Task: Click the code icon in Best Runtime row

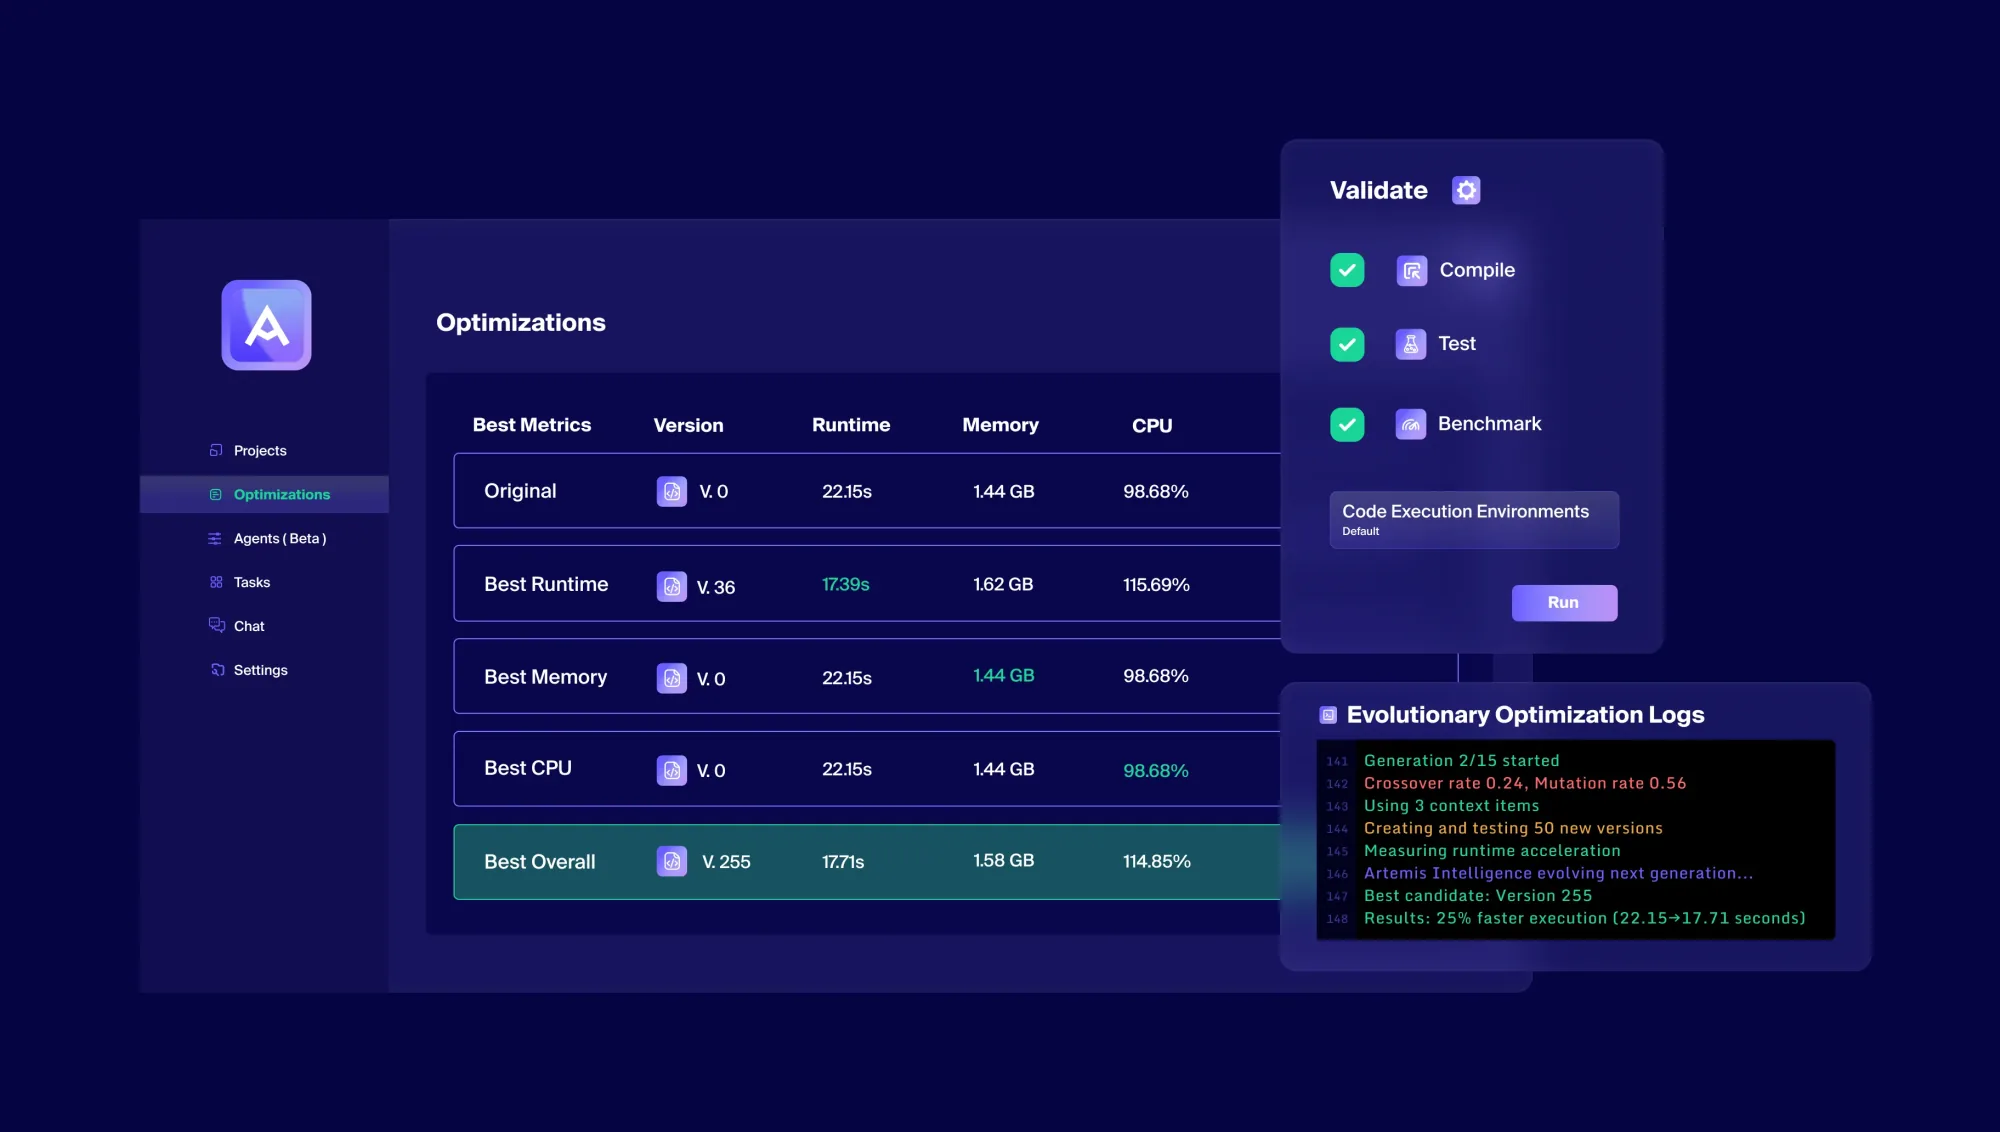Action: (x=672, y=586)
